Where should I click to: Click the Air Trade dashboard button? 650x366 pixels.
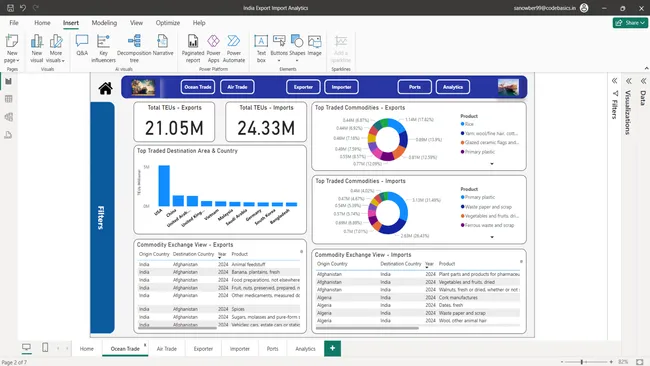tap(237, 87)
